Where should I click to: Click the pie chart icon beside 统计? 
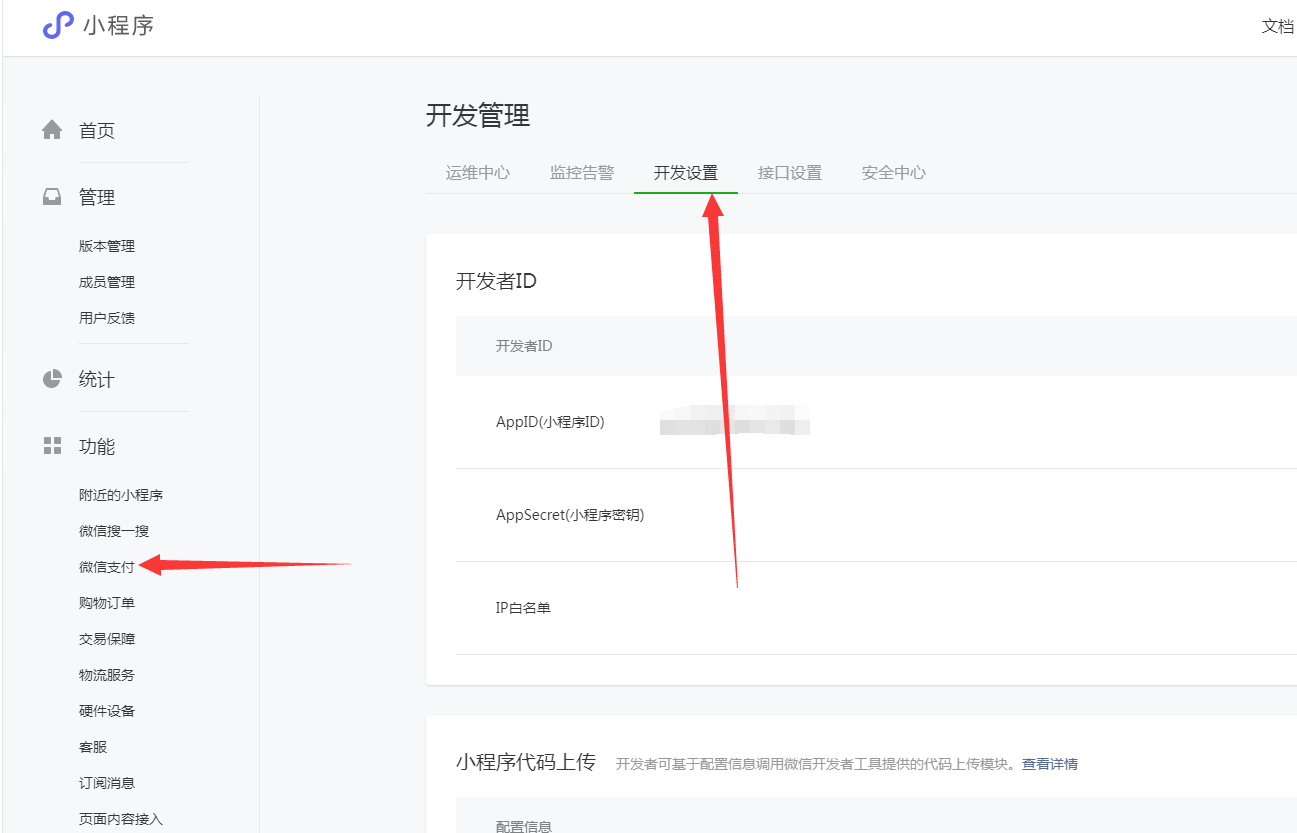(52, 379)
